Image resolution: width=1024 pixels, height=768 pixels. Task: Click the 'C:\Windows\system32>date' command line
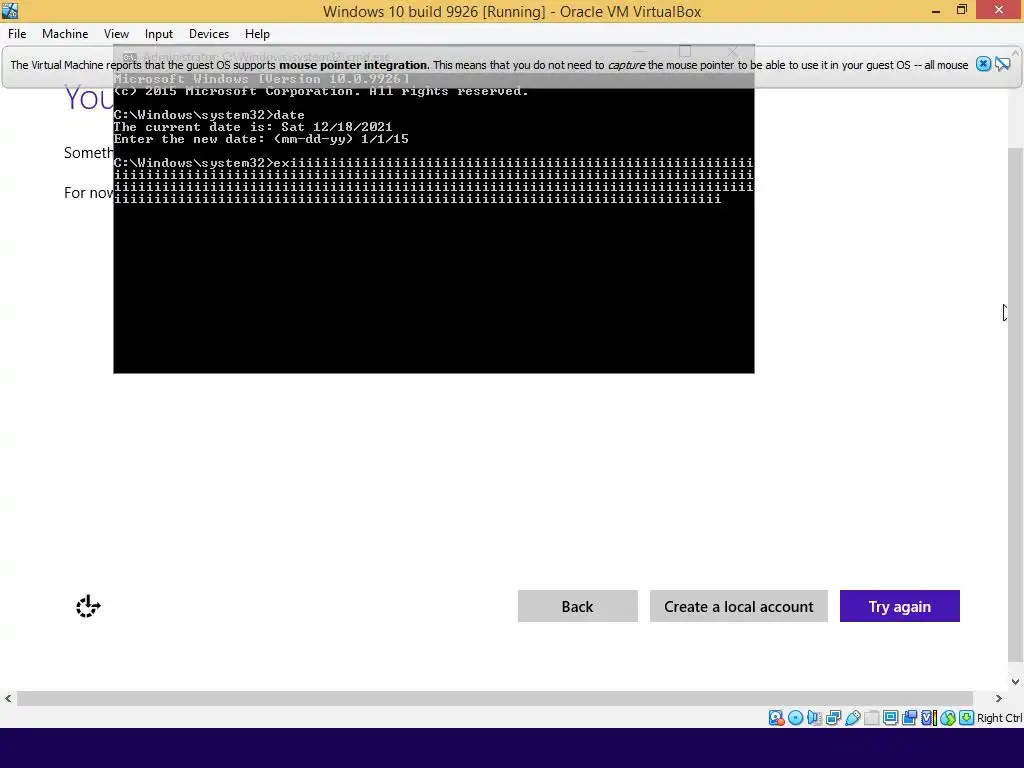pos(209,115)
